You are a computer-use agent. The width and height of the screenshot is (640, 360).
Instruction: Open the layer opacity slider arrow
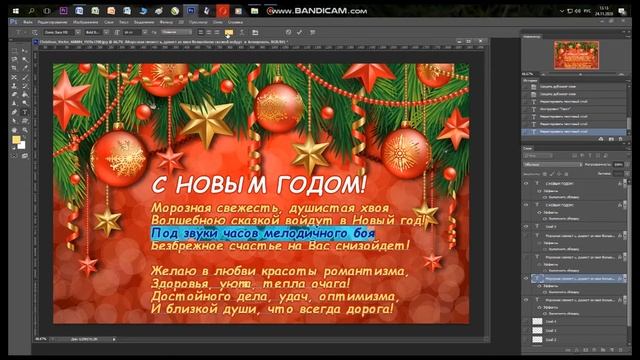point(627,164)
